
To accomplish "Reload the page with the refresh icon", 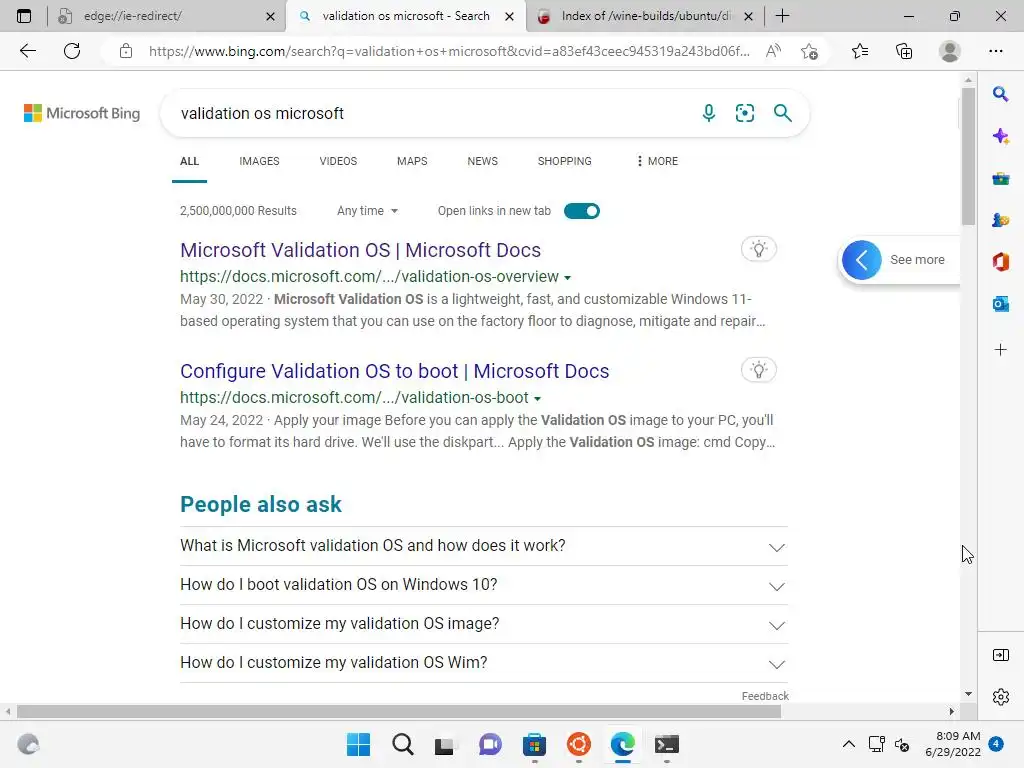I will click(x=72, y=51).
